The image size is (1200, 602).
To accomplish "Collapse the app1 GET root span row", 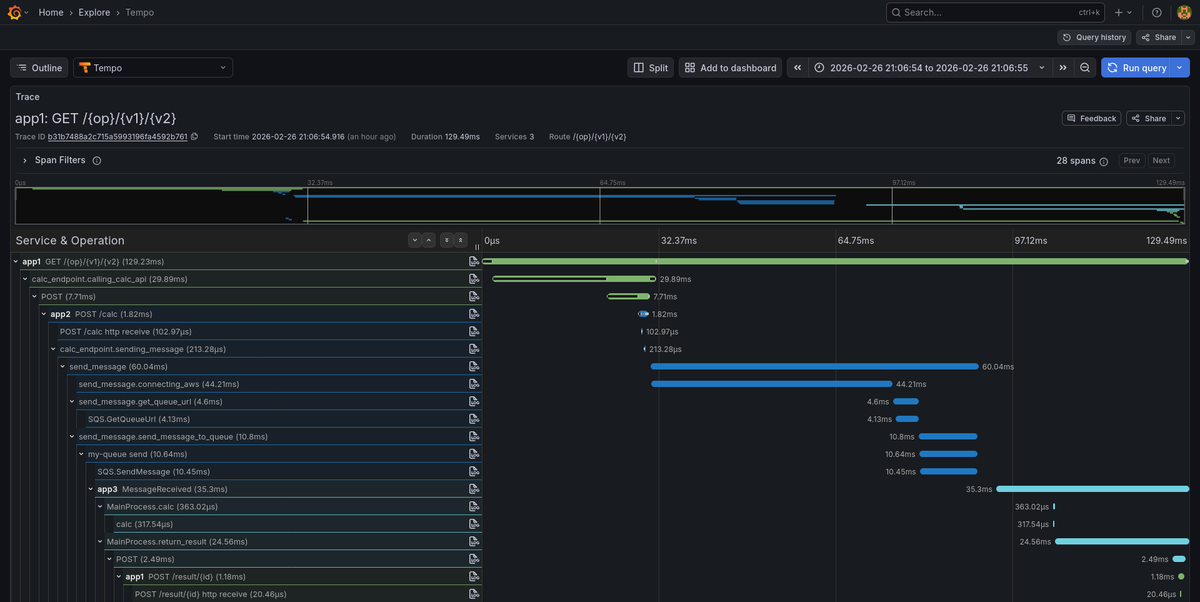I will coord(17,261).
